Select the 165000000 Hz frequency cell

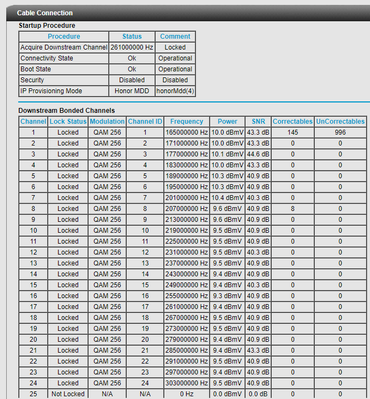point(187,132)
